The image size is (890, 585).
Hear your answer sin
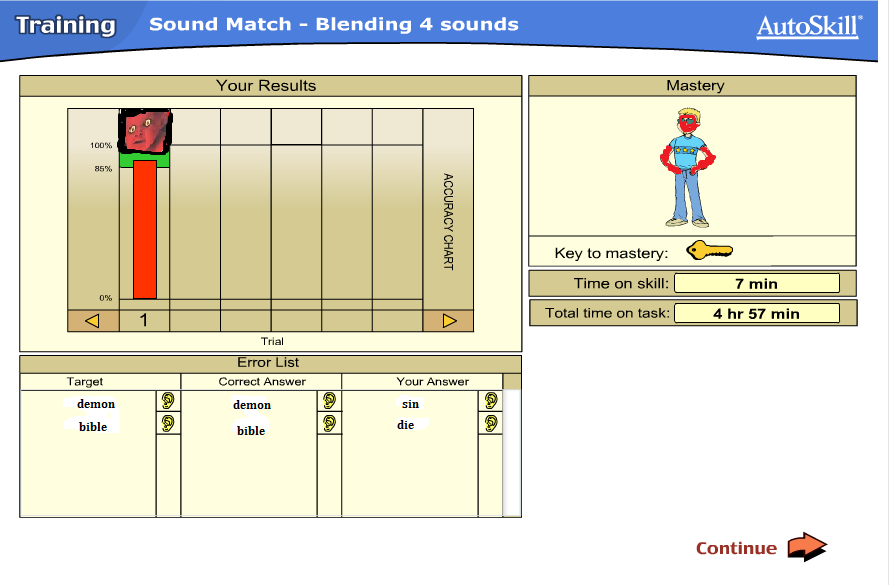tap(491, 401)
